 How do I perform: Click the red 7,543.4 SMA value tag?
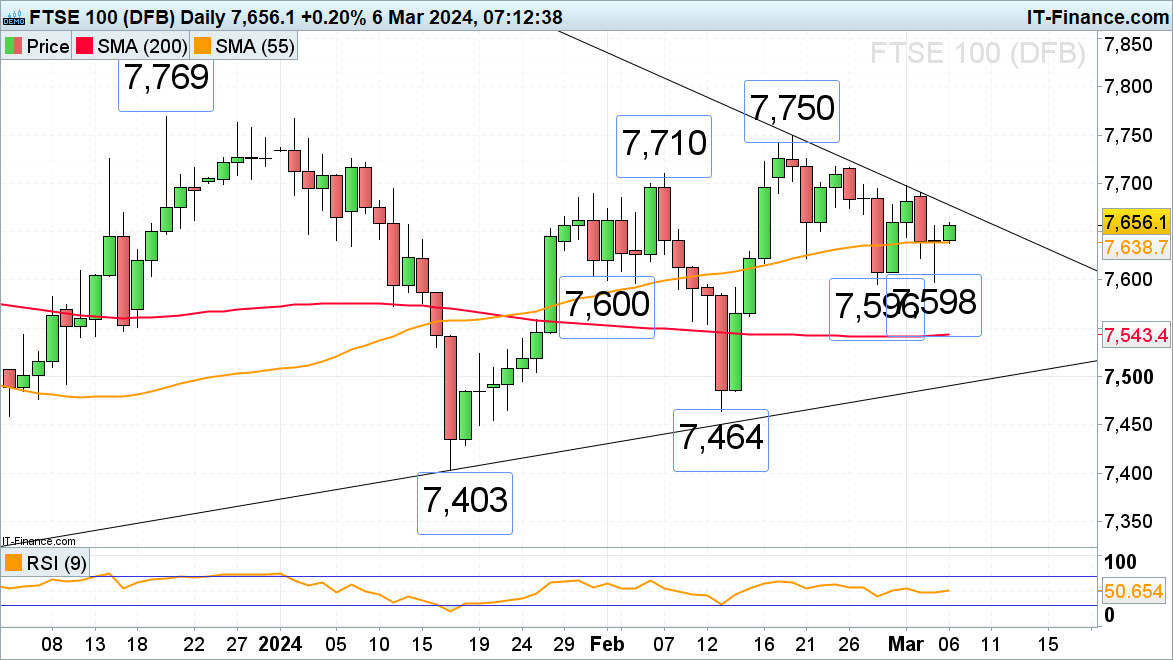(1135, 335)
